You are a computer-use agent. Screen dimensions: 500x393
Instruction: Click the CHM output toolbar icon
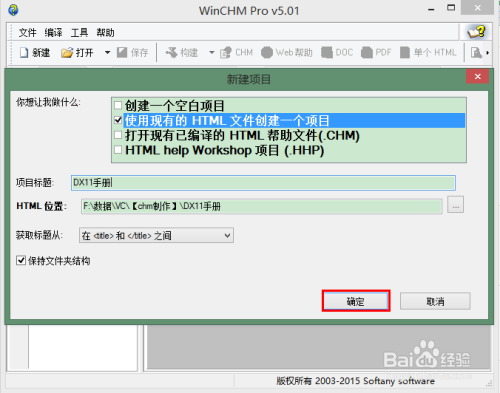(226, 53)
